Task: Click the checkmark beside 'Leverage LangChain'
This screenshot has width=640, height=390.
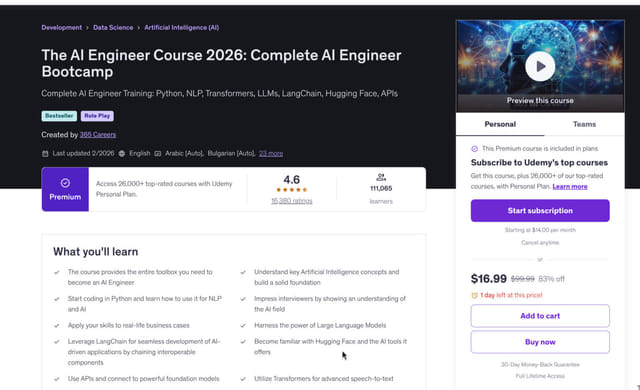Action: pos(57,341)
